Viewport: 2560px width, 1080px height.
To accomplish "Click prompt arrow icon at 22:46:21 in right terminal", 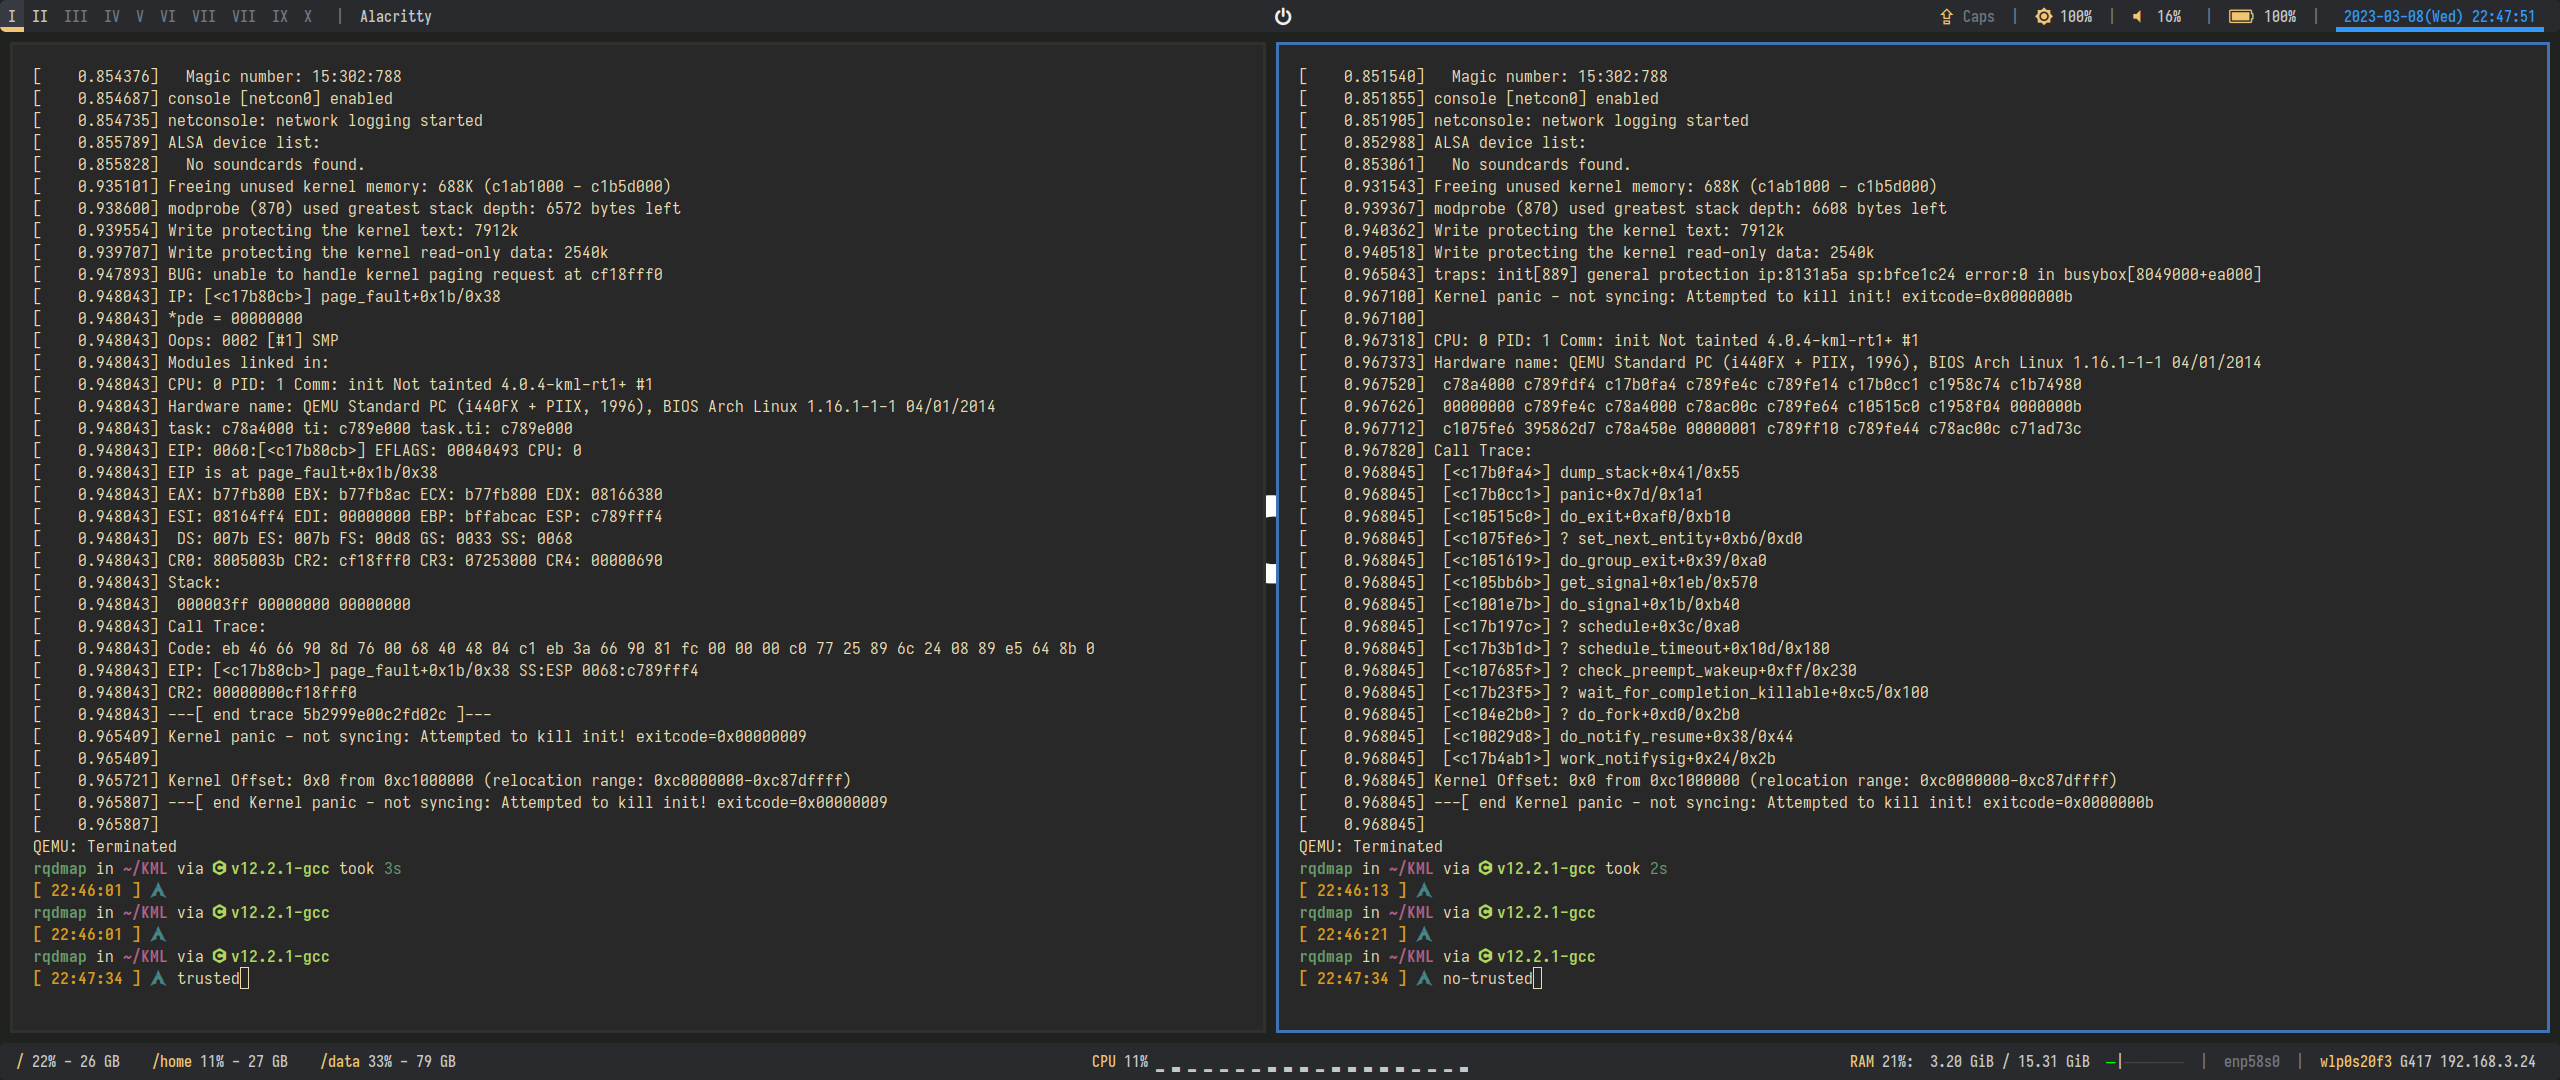I will click(1424, 934).
